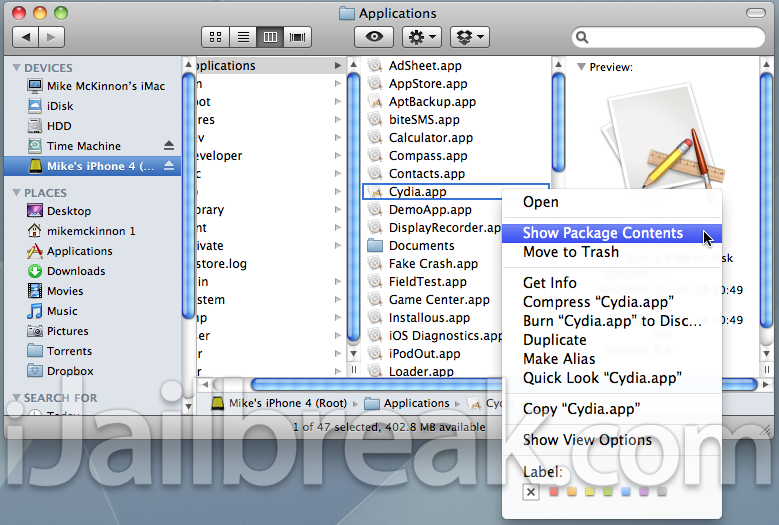This screenshot has width=779, height=525.
Task: Eject the Time Machine volume
Action: pyautogui.click(x=169, y=146)
